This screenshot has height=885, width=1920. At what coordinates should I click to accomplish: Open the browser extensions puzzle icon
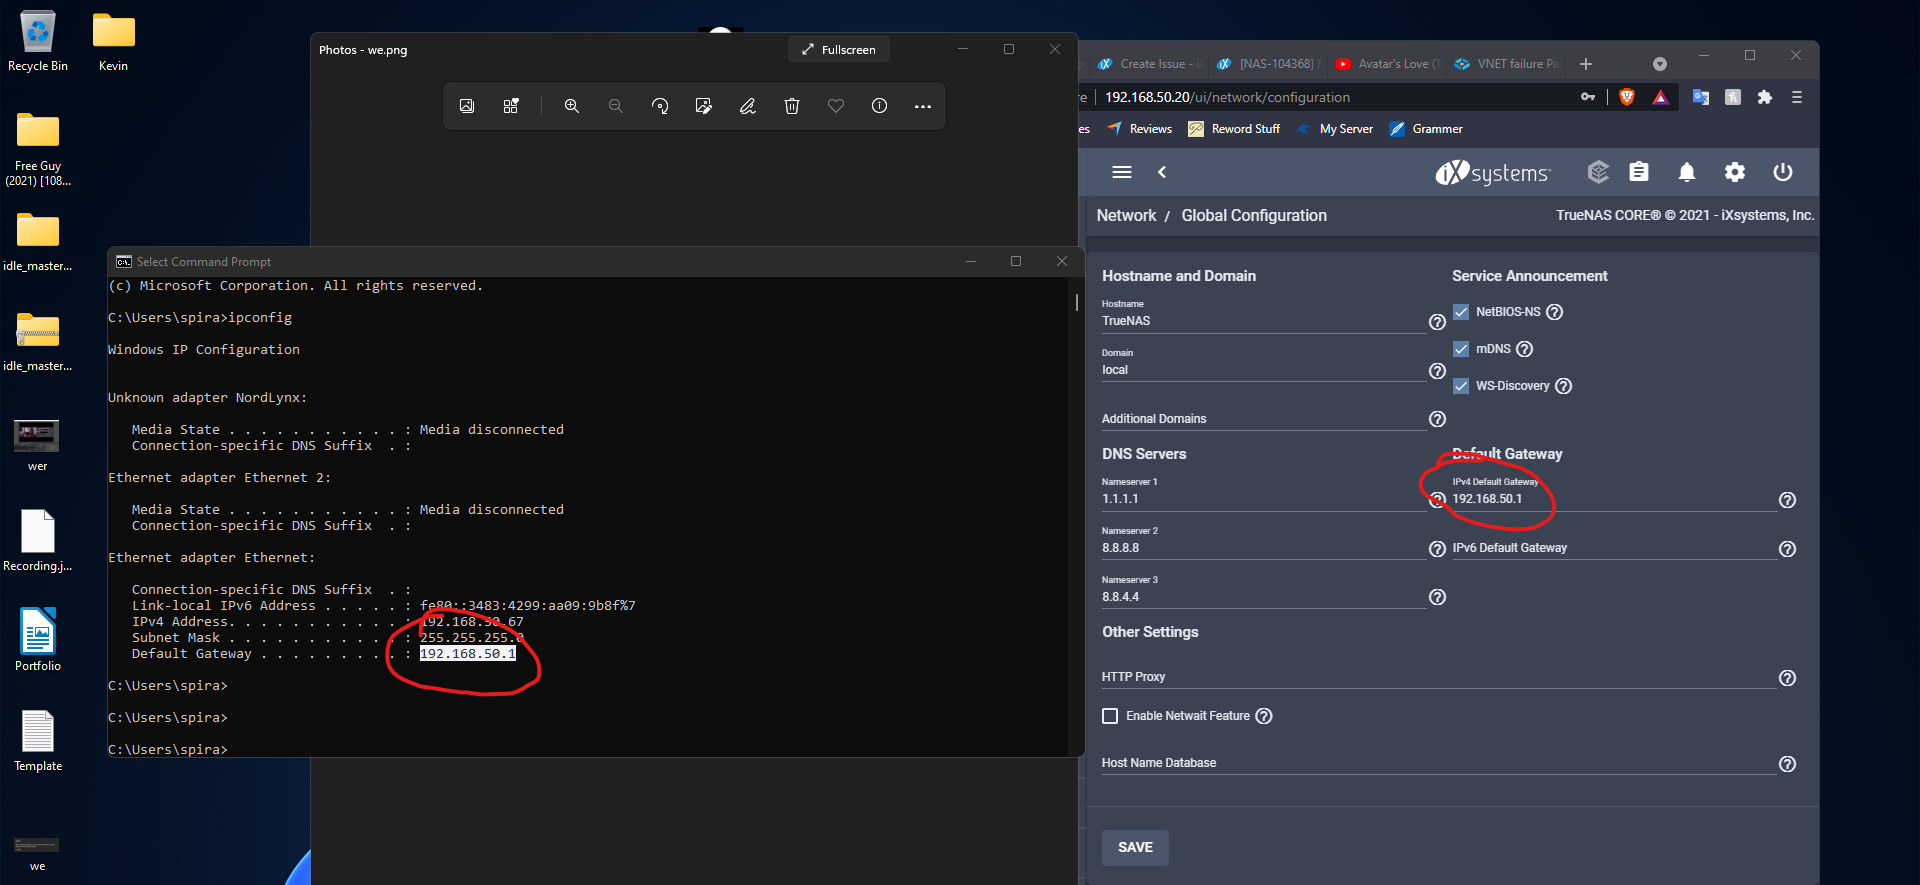(1765, 97)
